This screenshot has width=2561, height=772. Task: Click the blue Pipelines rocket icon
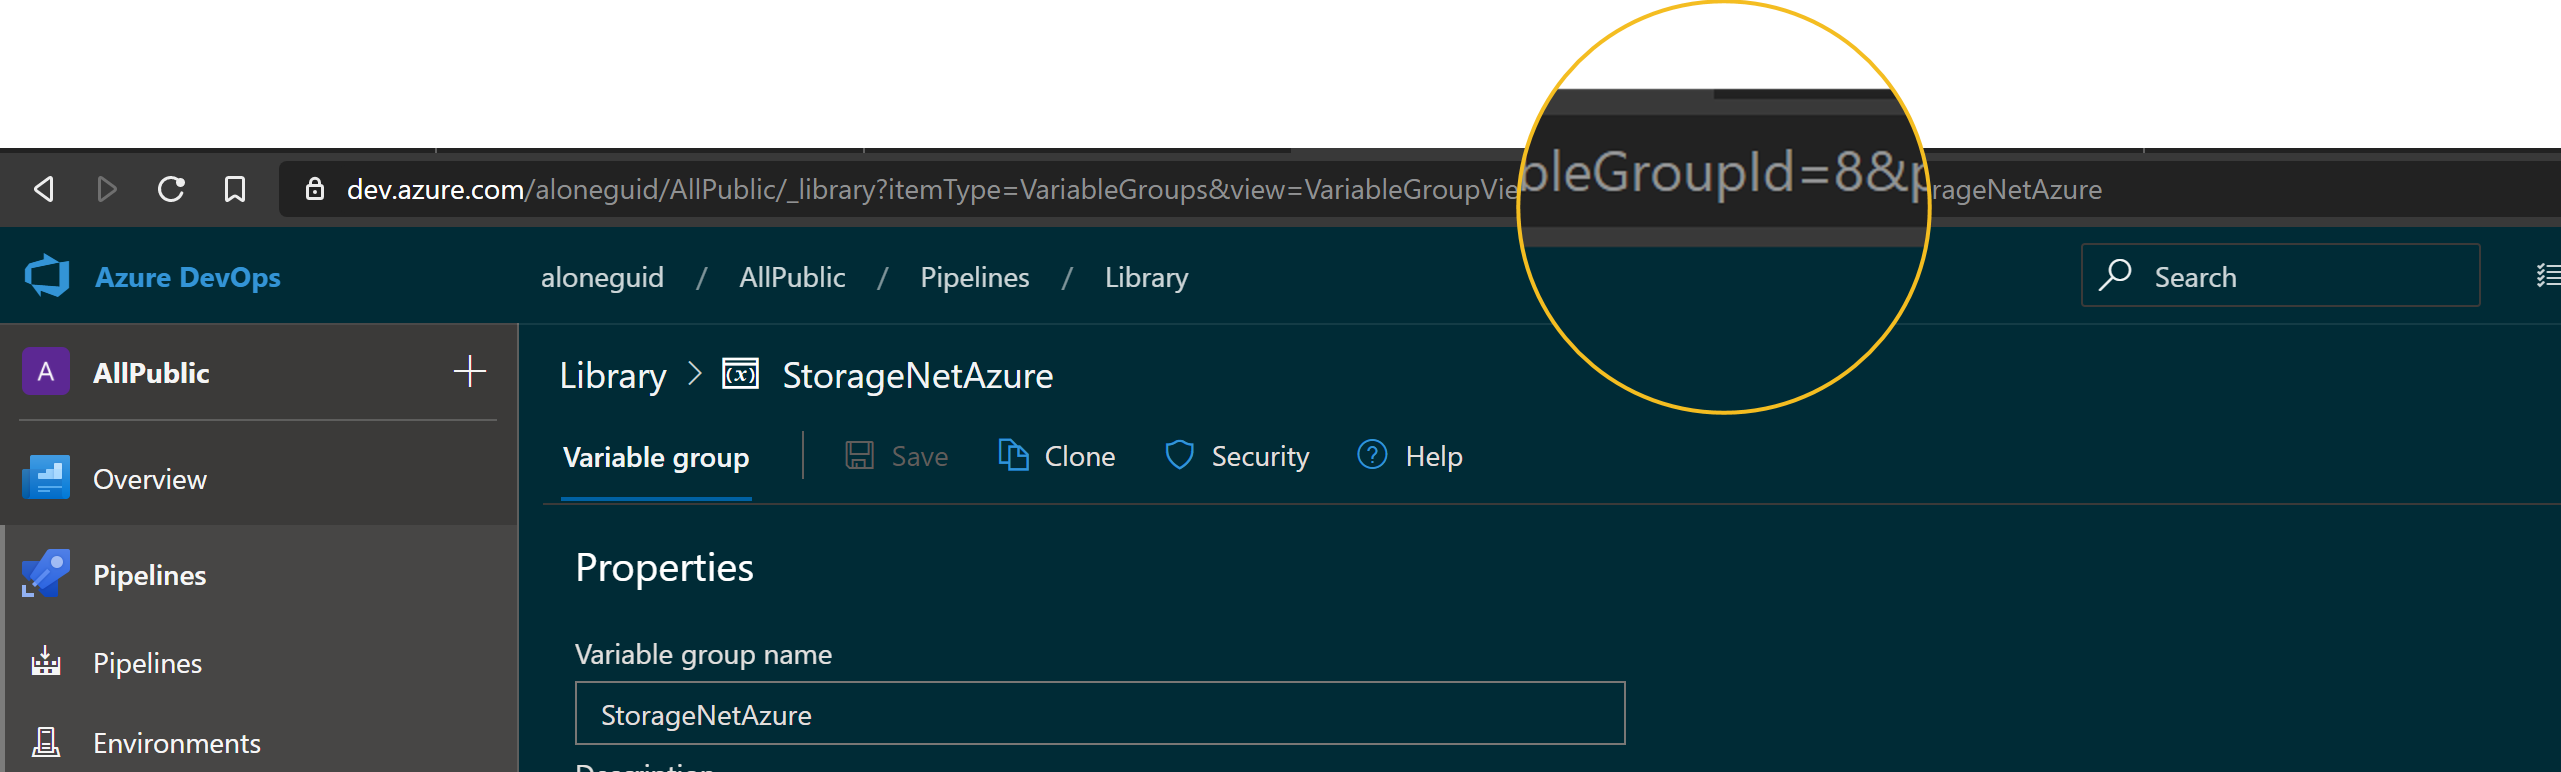coord(46,574)
